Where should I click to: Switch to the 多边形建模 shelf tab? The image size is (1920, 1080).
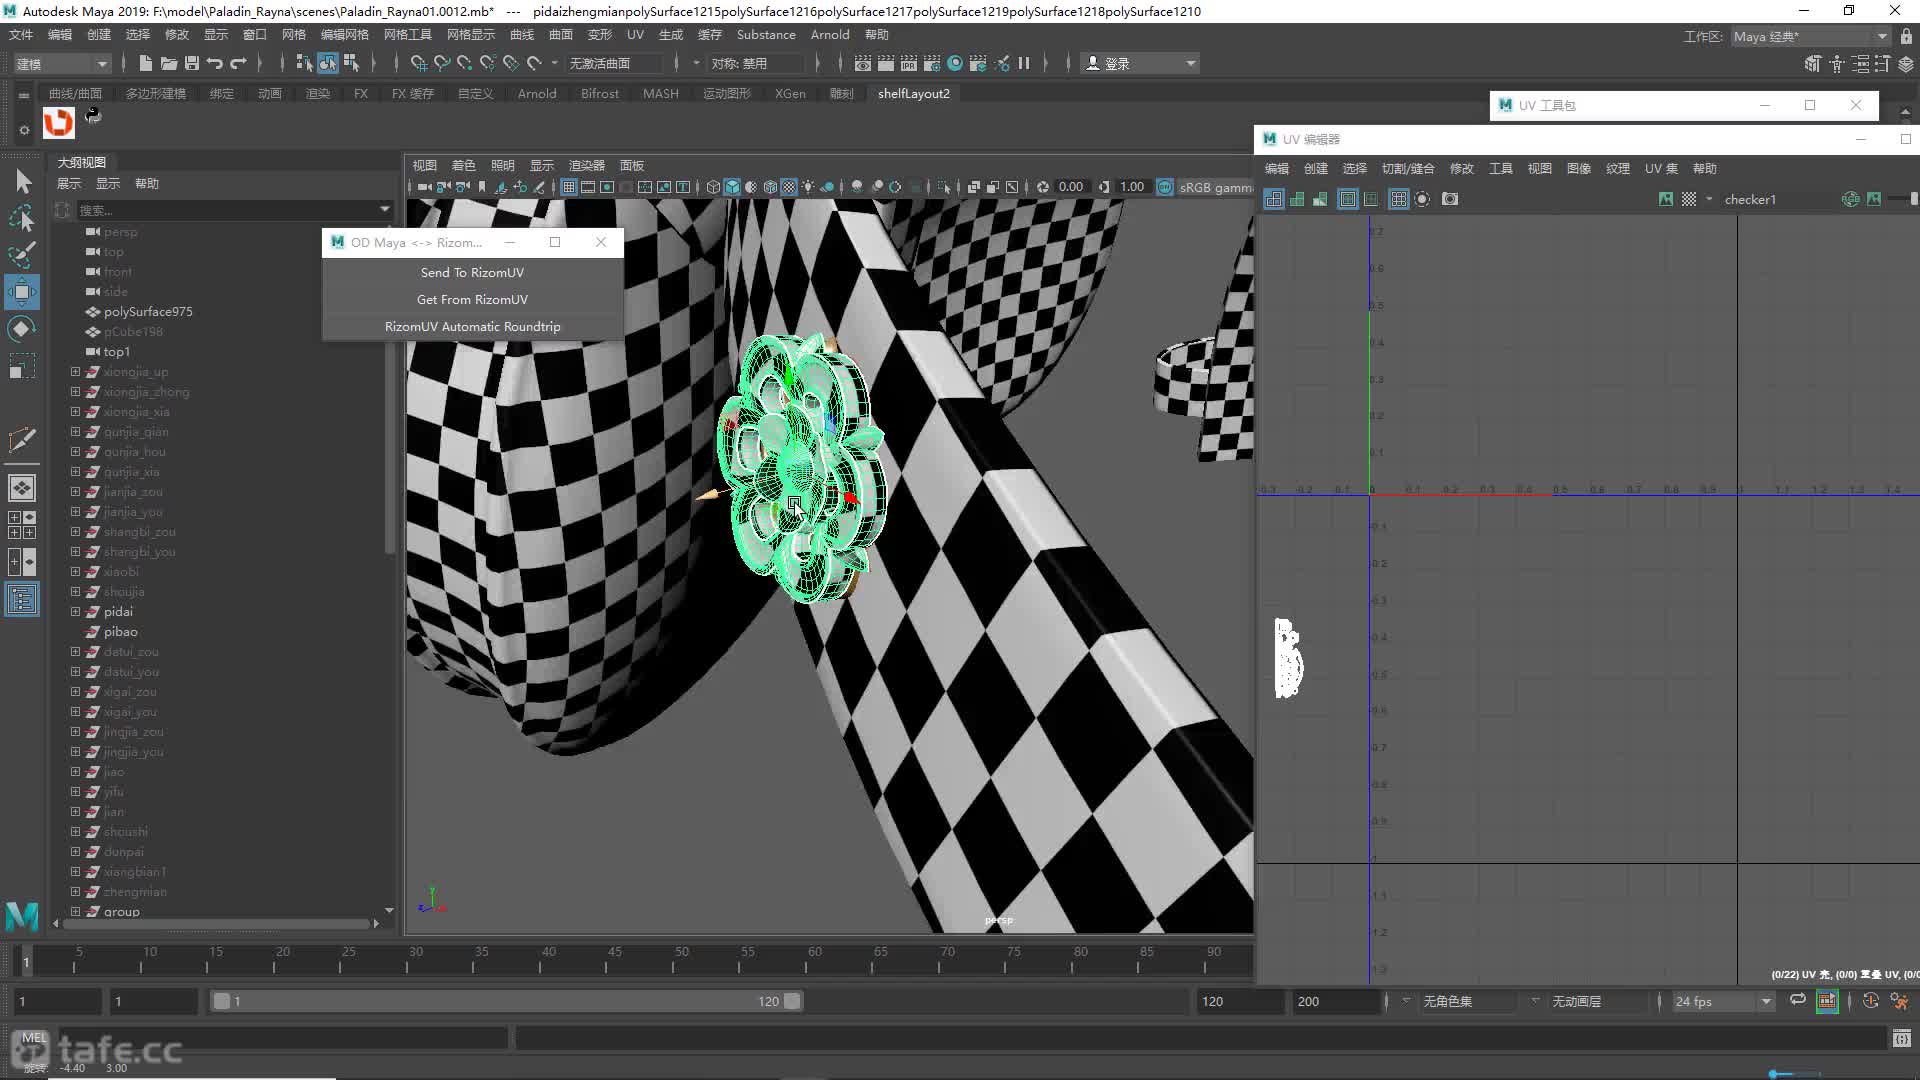coord(156,93)
